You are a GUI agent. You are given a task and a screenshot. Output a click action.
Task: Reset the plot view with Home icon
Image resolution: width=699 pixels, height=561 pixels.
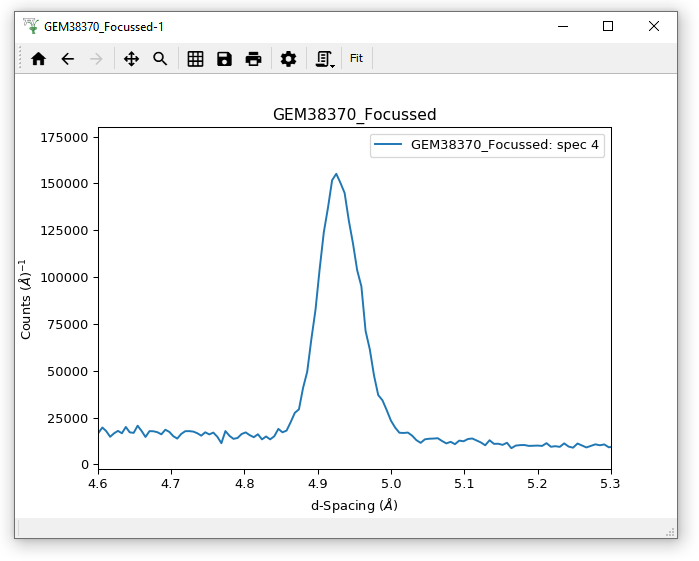[38, 59]
